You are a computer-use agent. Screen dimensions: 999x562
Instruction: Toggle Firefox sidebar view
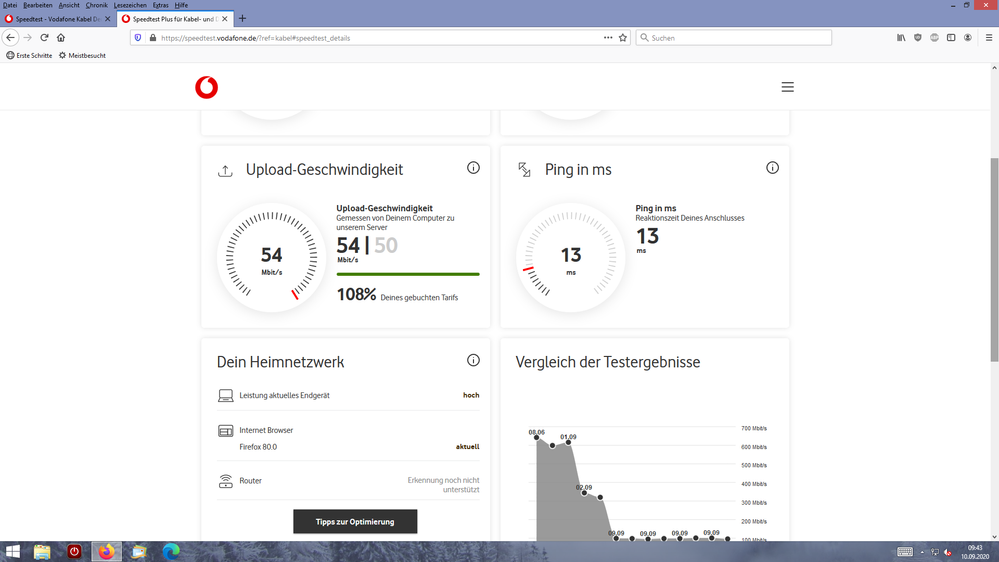click(951, 38)
